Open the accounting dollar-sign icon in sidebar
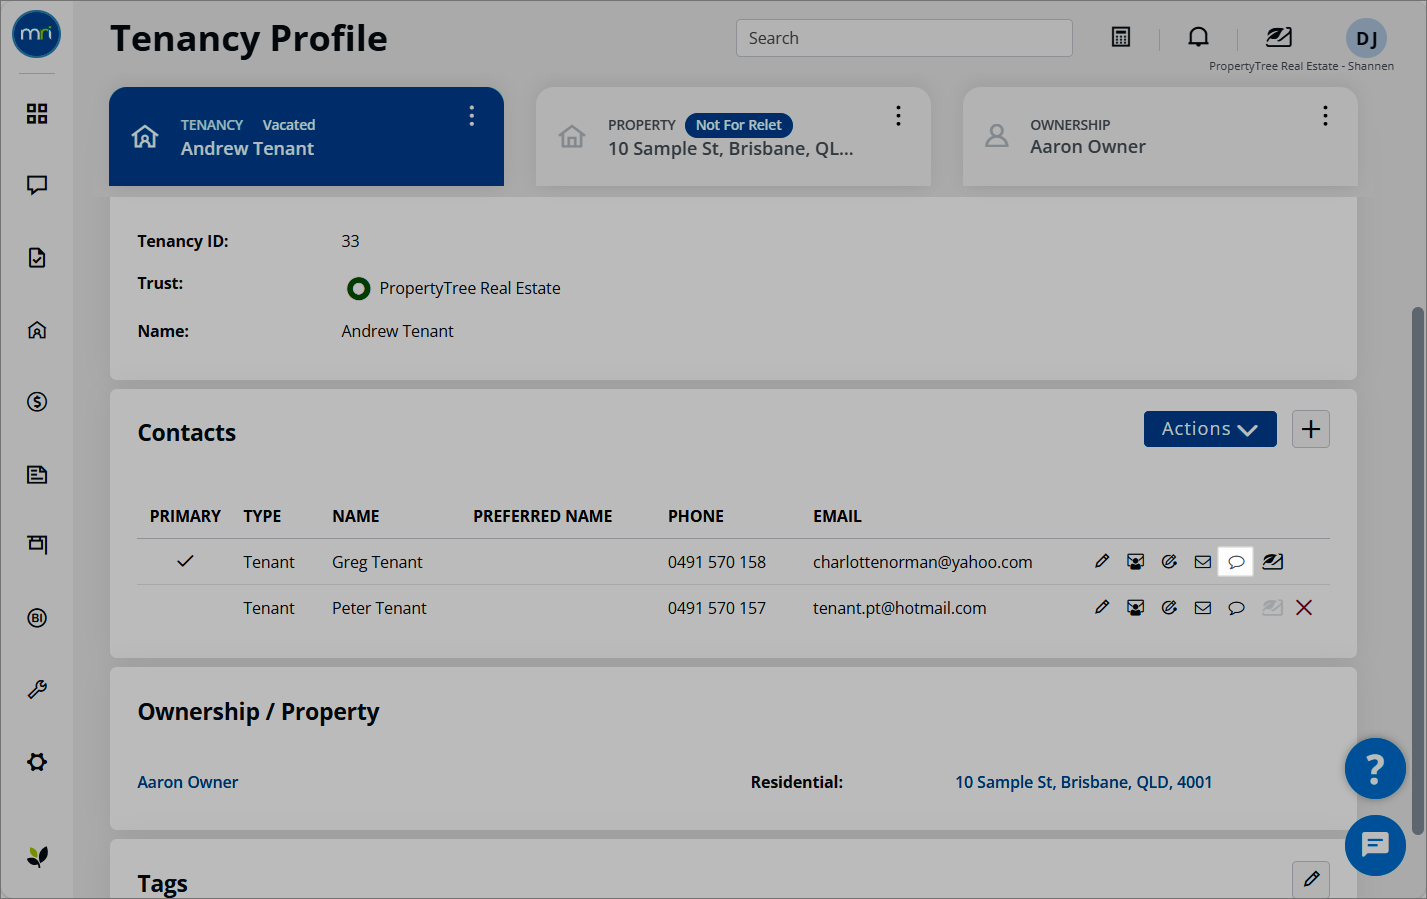Image resolution: width=1427 pixels, height=899 pixels. pos(37,402)
